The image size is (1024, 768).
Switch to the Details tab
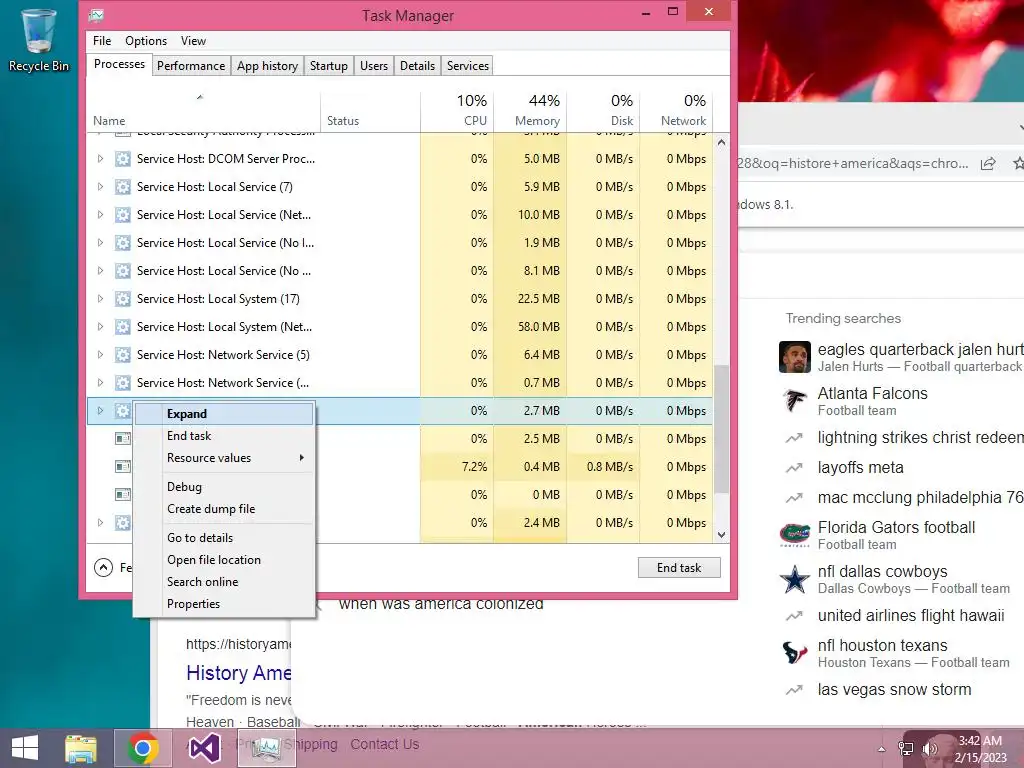(x=417, y=66)
